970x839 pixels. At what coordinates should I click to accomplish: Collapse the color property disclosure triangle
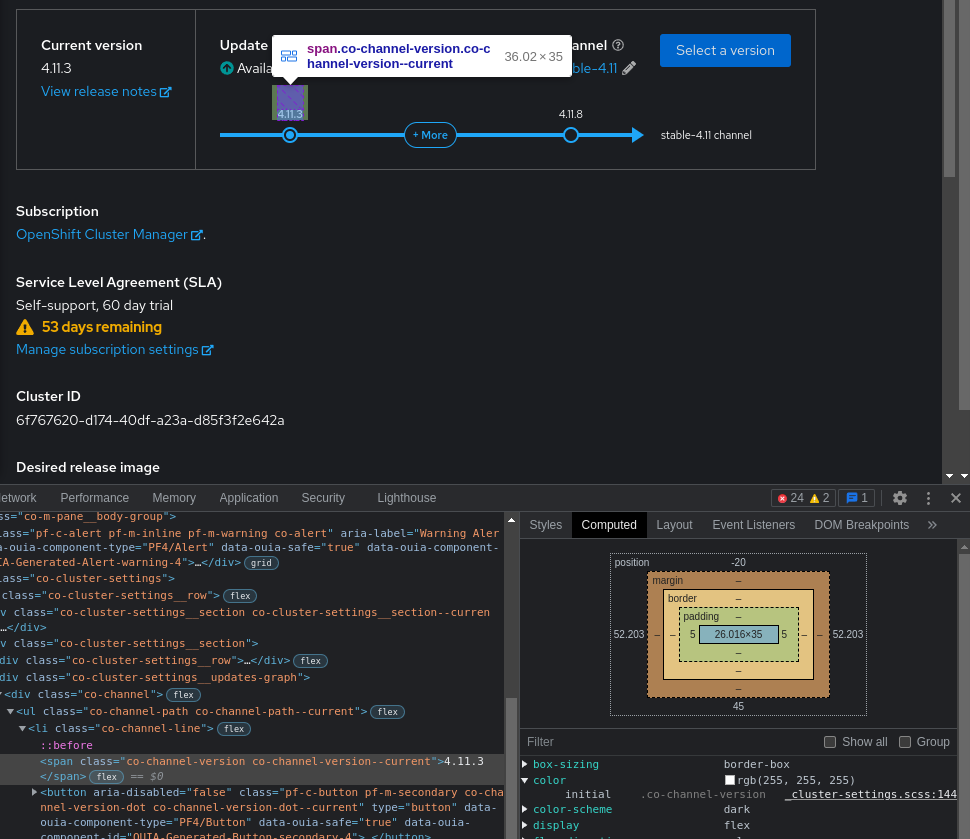coord(524,780)
